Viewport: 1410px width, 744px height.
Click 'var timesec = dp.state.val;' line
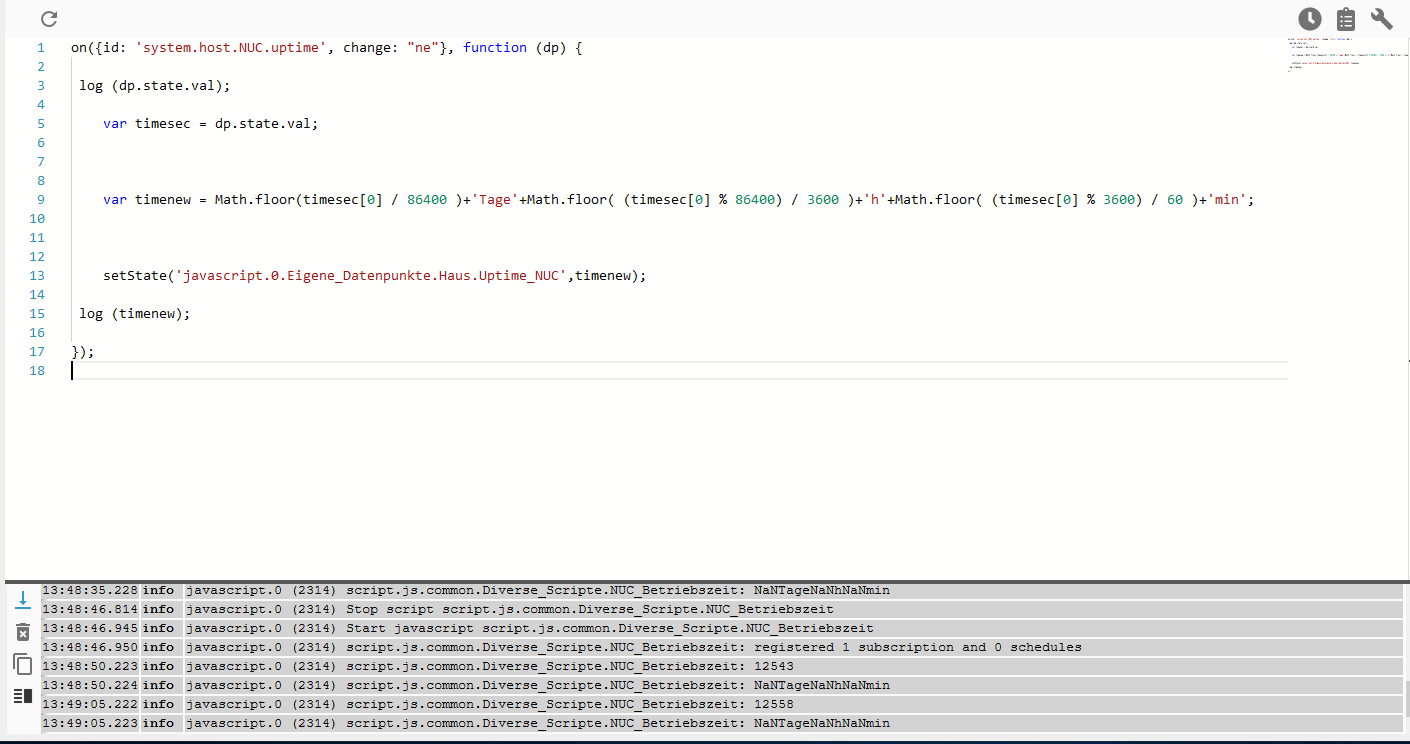coord(211,123)
